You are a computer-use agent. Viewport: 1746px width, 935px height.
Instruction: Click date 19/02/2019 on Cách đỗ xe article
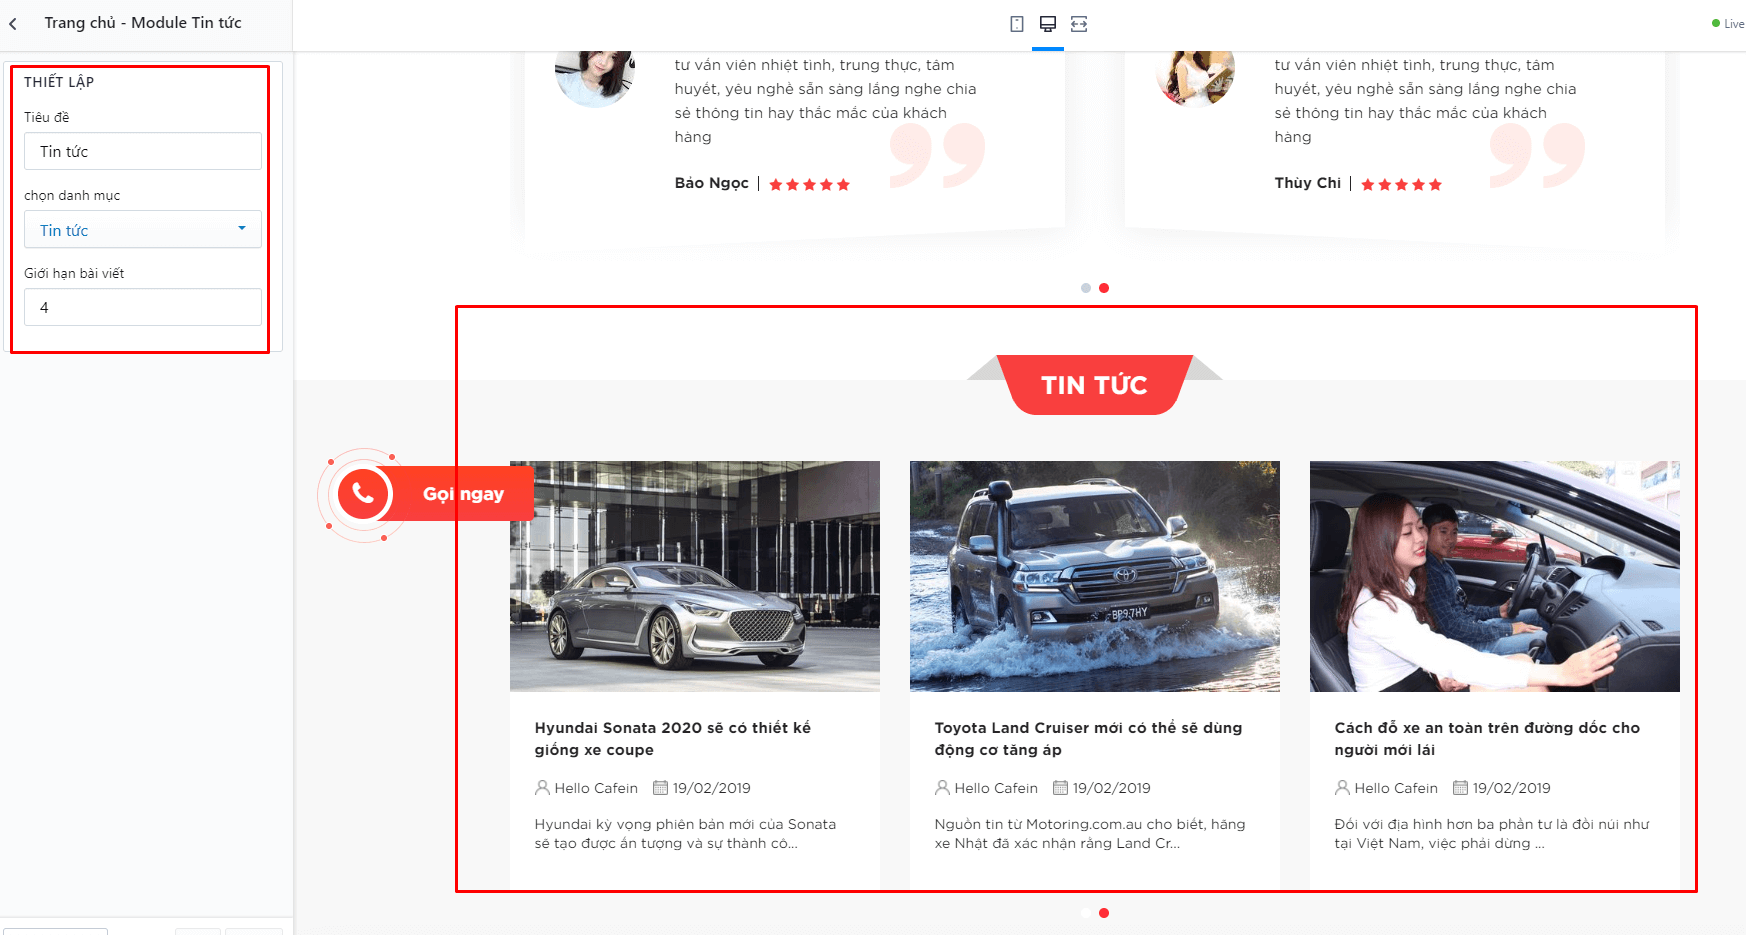click(1512, 788)
